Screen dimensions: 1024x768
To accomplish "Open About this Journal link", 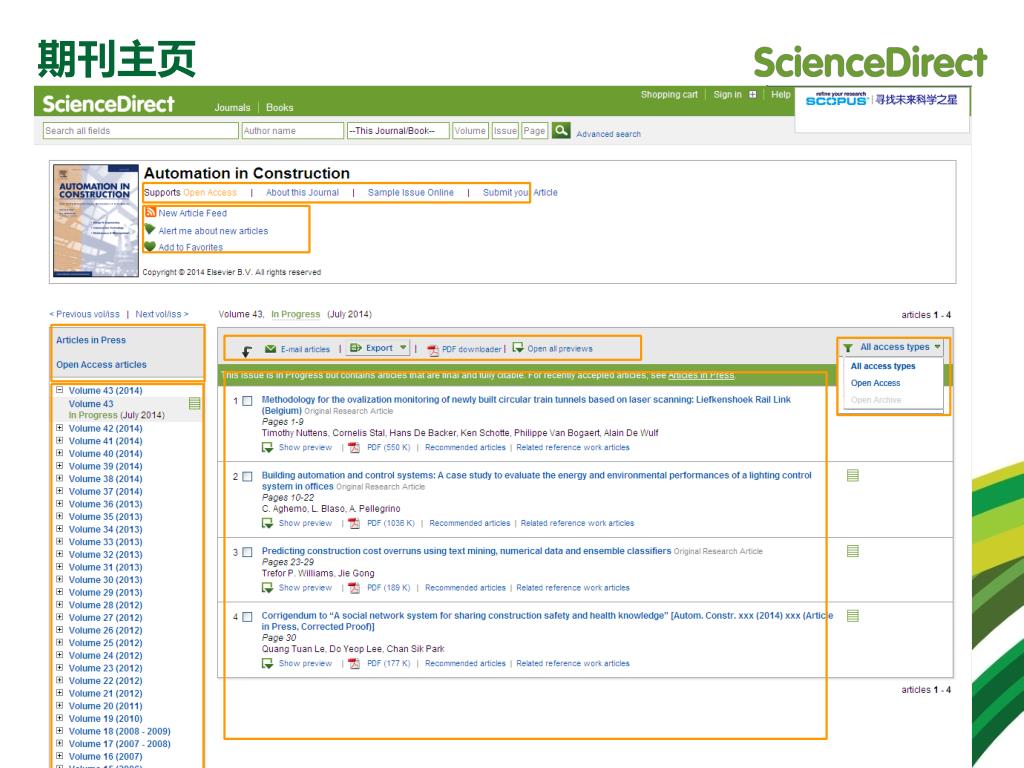I will [x=302, y=193].
